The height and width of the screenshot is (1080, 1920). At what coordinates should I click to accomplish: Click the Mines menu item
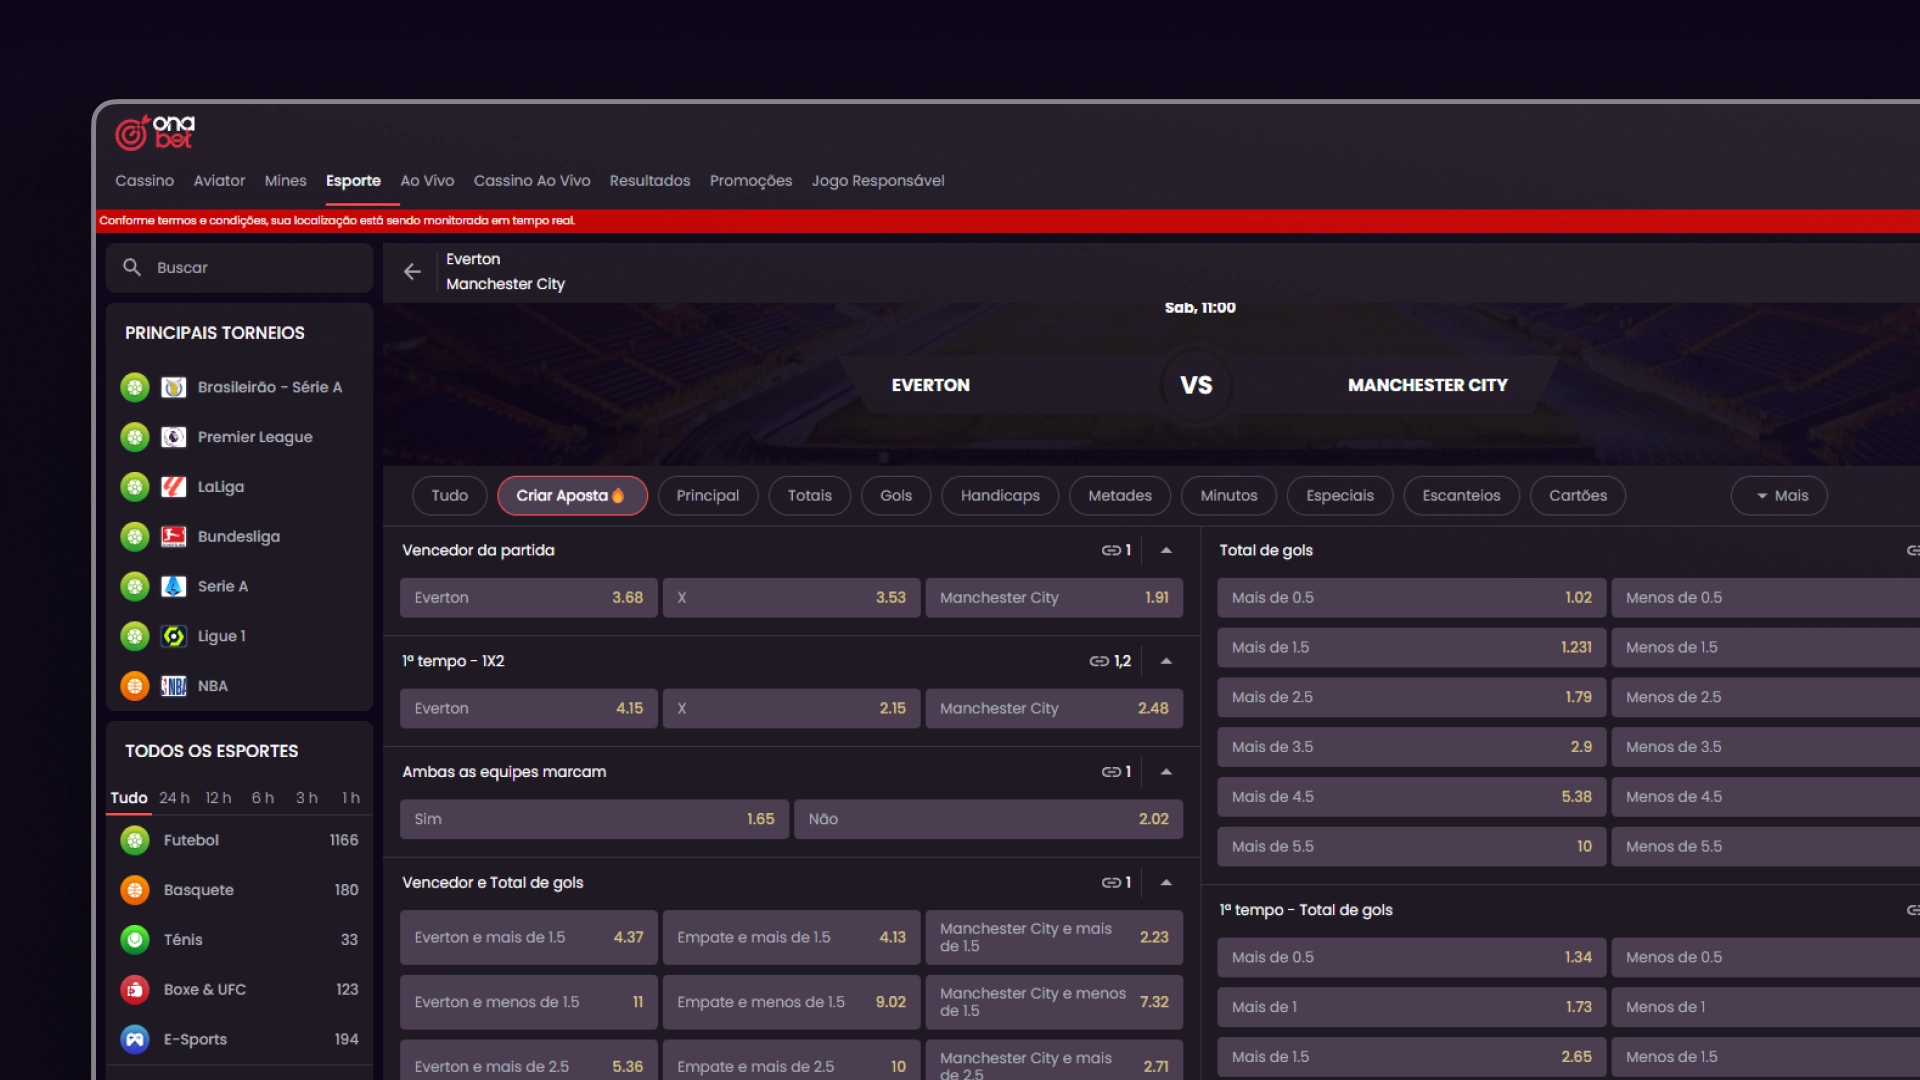click(285, 181)
